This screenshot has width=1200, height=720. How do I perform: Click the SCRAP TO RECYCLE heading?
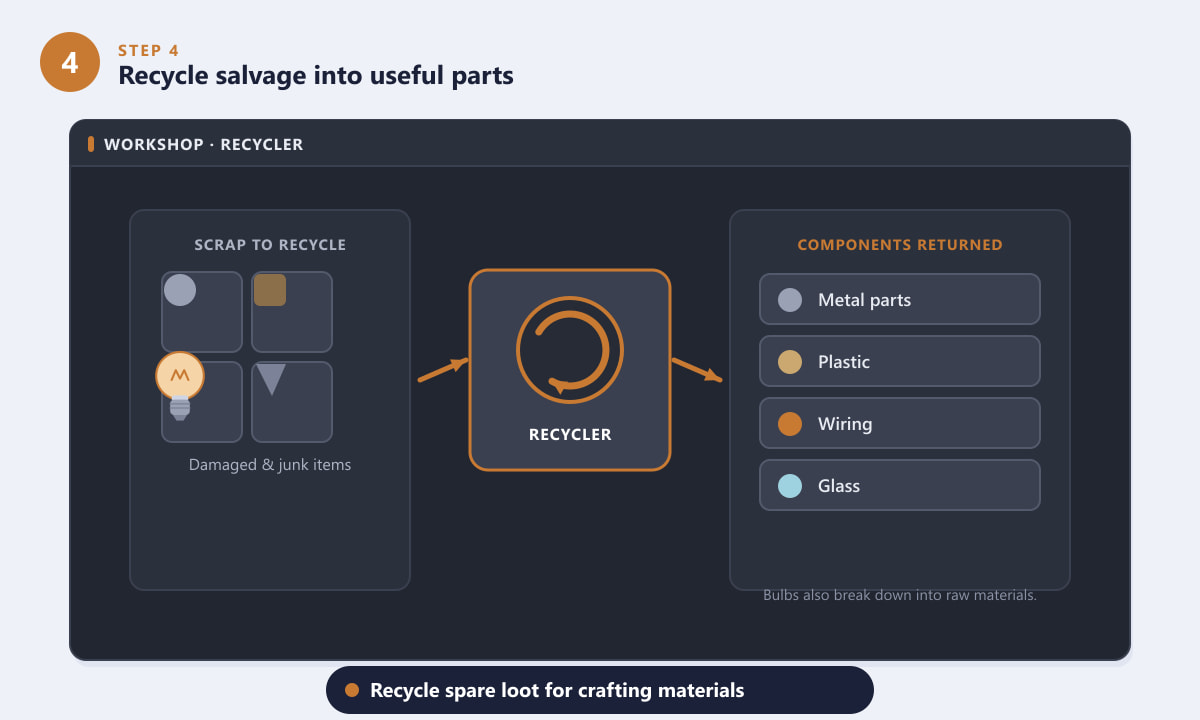(x=270, y=245)
